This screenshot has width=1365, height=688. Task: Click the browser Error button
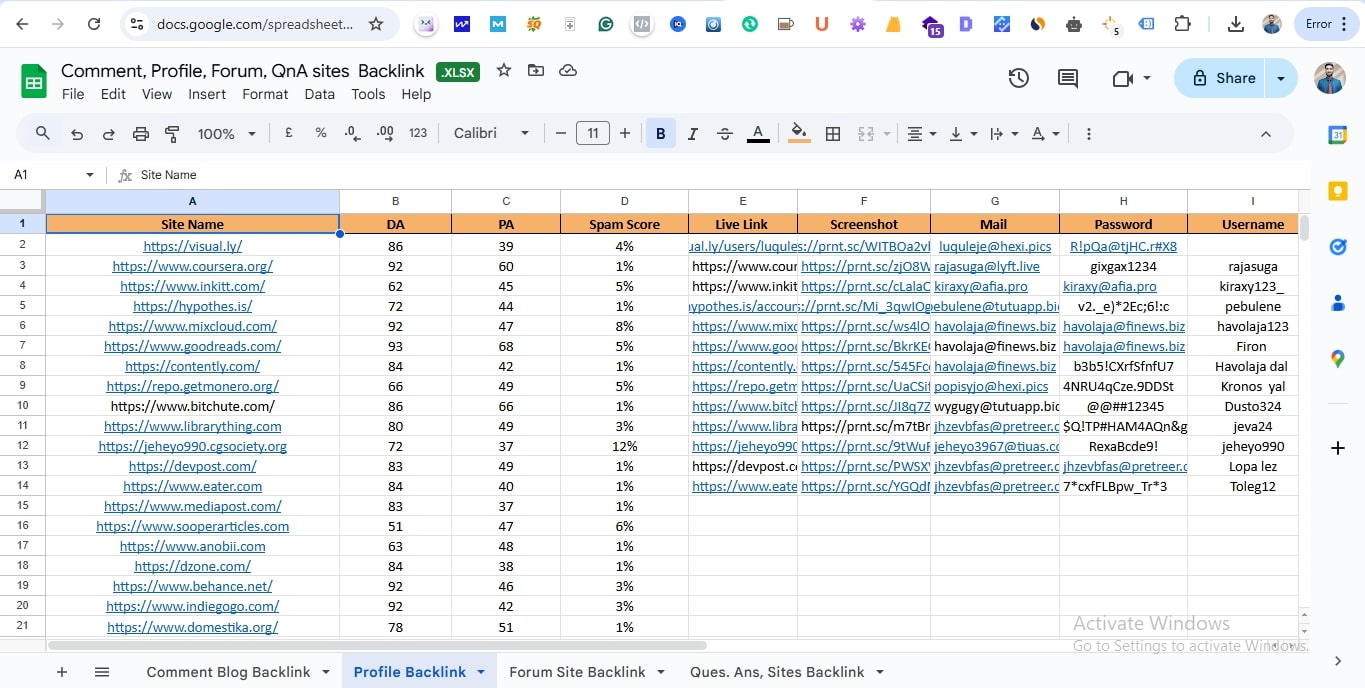[1327, 24]
